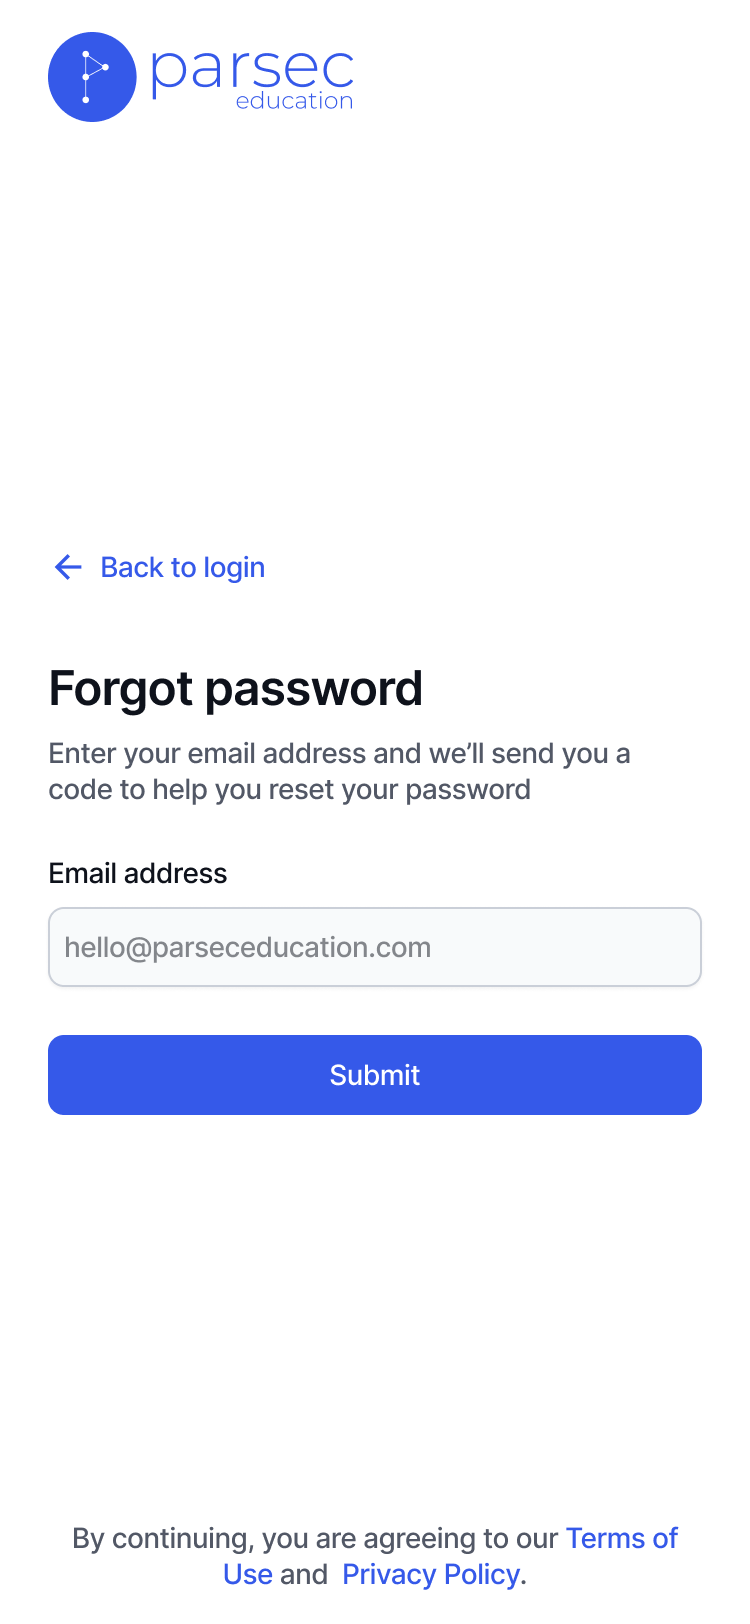Click the reset code instruction text
Screen dimensions: 750x1624
pyautogui.click(x=339, y=771)
